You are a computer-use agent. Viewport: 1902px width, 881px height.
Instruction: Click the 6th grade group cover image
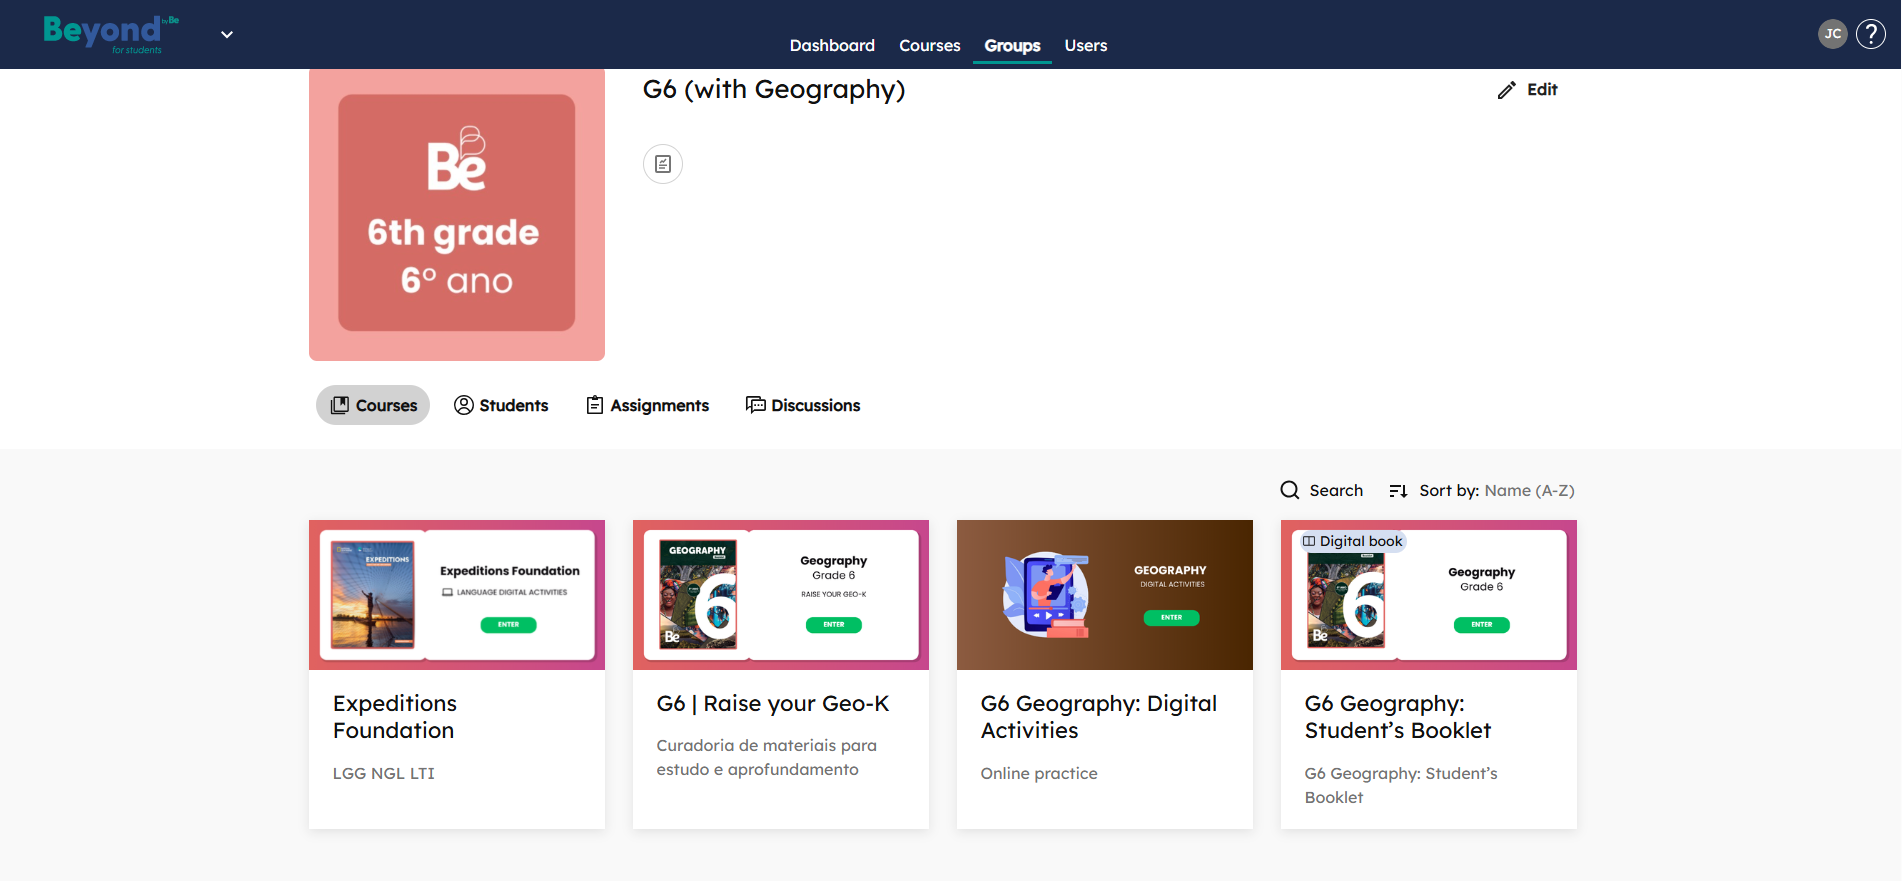[457, 214]
